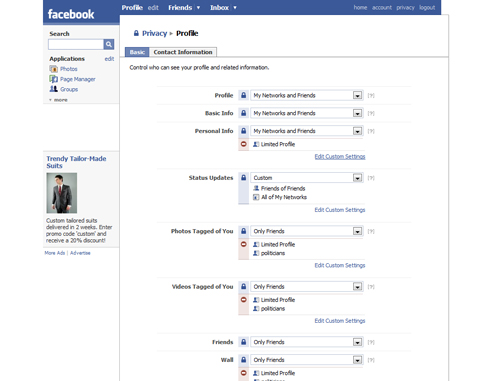This screenshot has height=381, width=500.
Task: Open the Videos Tagged of You dropdown
Action: pos(307,286)
